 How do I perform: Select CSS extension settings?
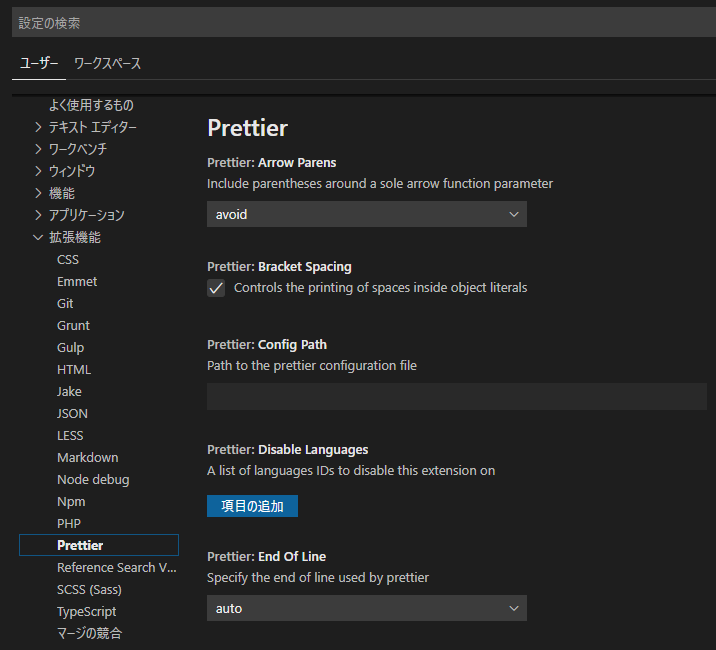point(68,259)
